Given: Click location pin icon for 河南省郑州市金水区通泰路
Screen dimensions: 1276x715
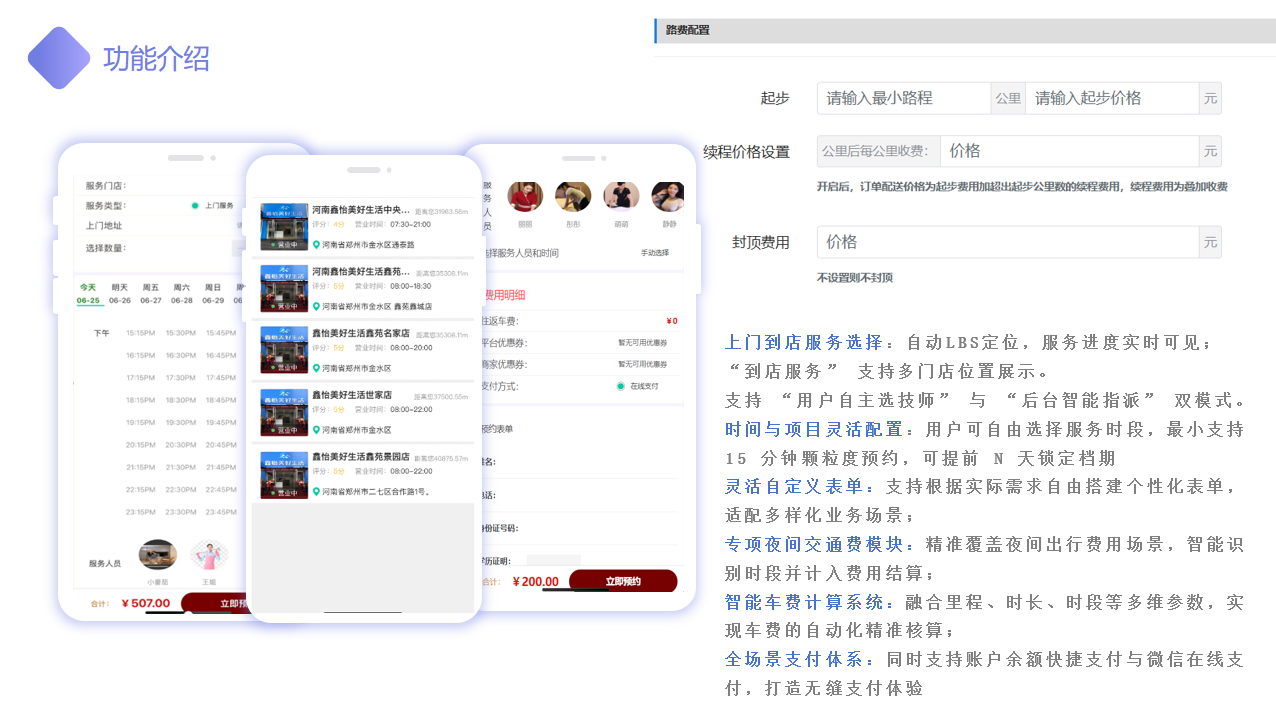Looking at the screenshot, I should point(316,244).
